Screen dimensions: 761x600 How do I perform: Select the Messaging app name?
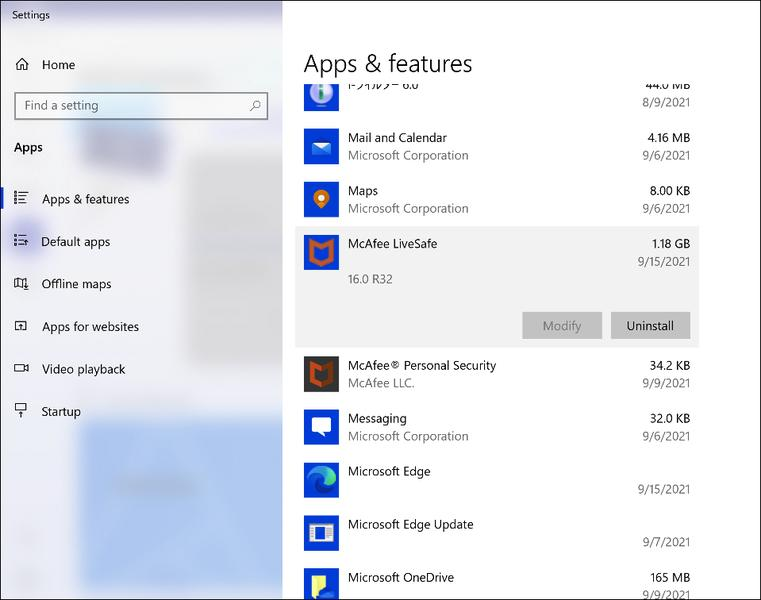[x=377, y=418]
